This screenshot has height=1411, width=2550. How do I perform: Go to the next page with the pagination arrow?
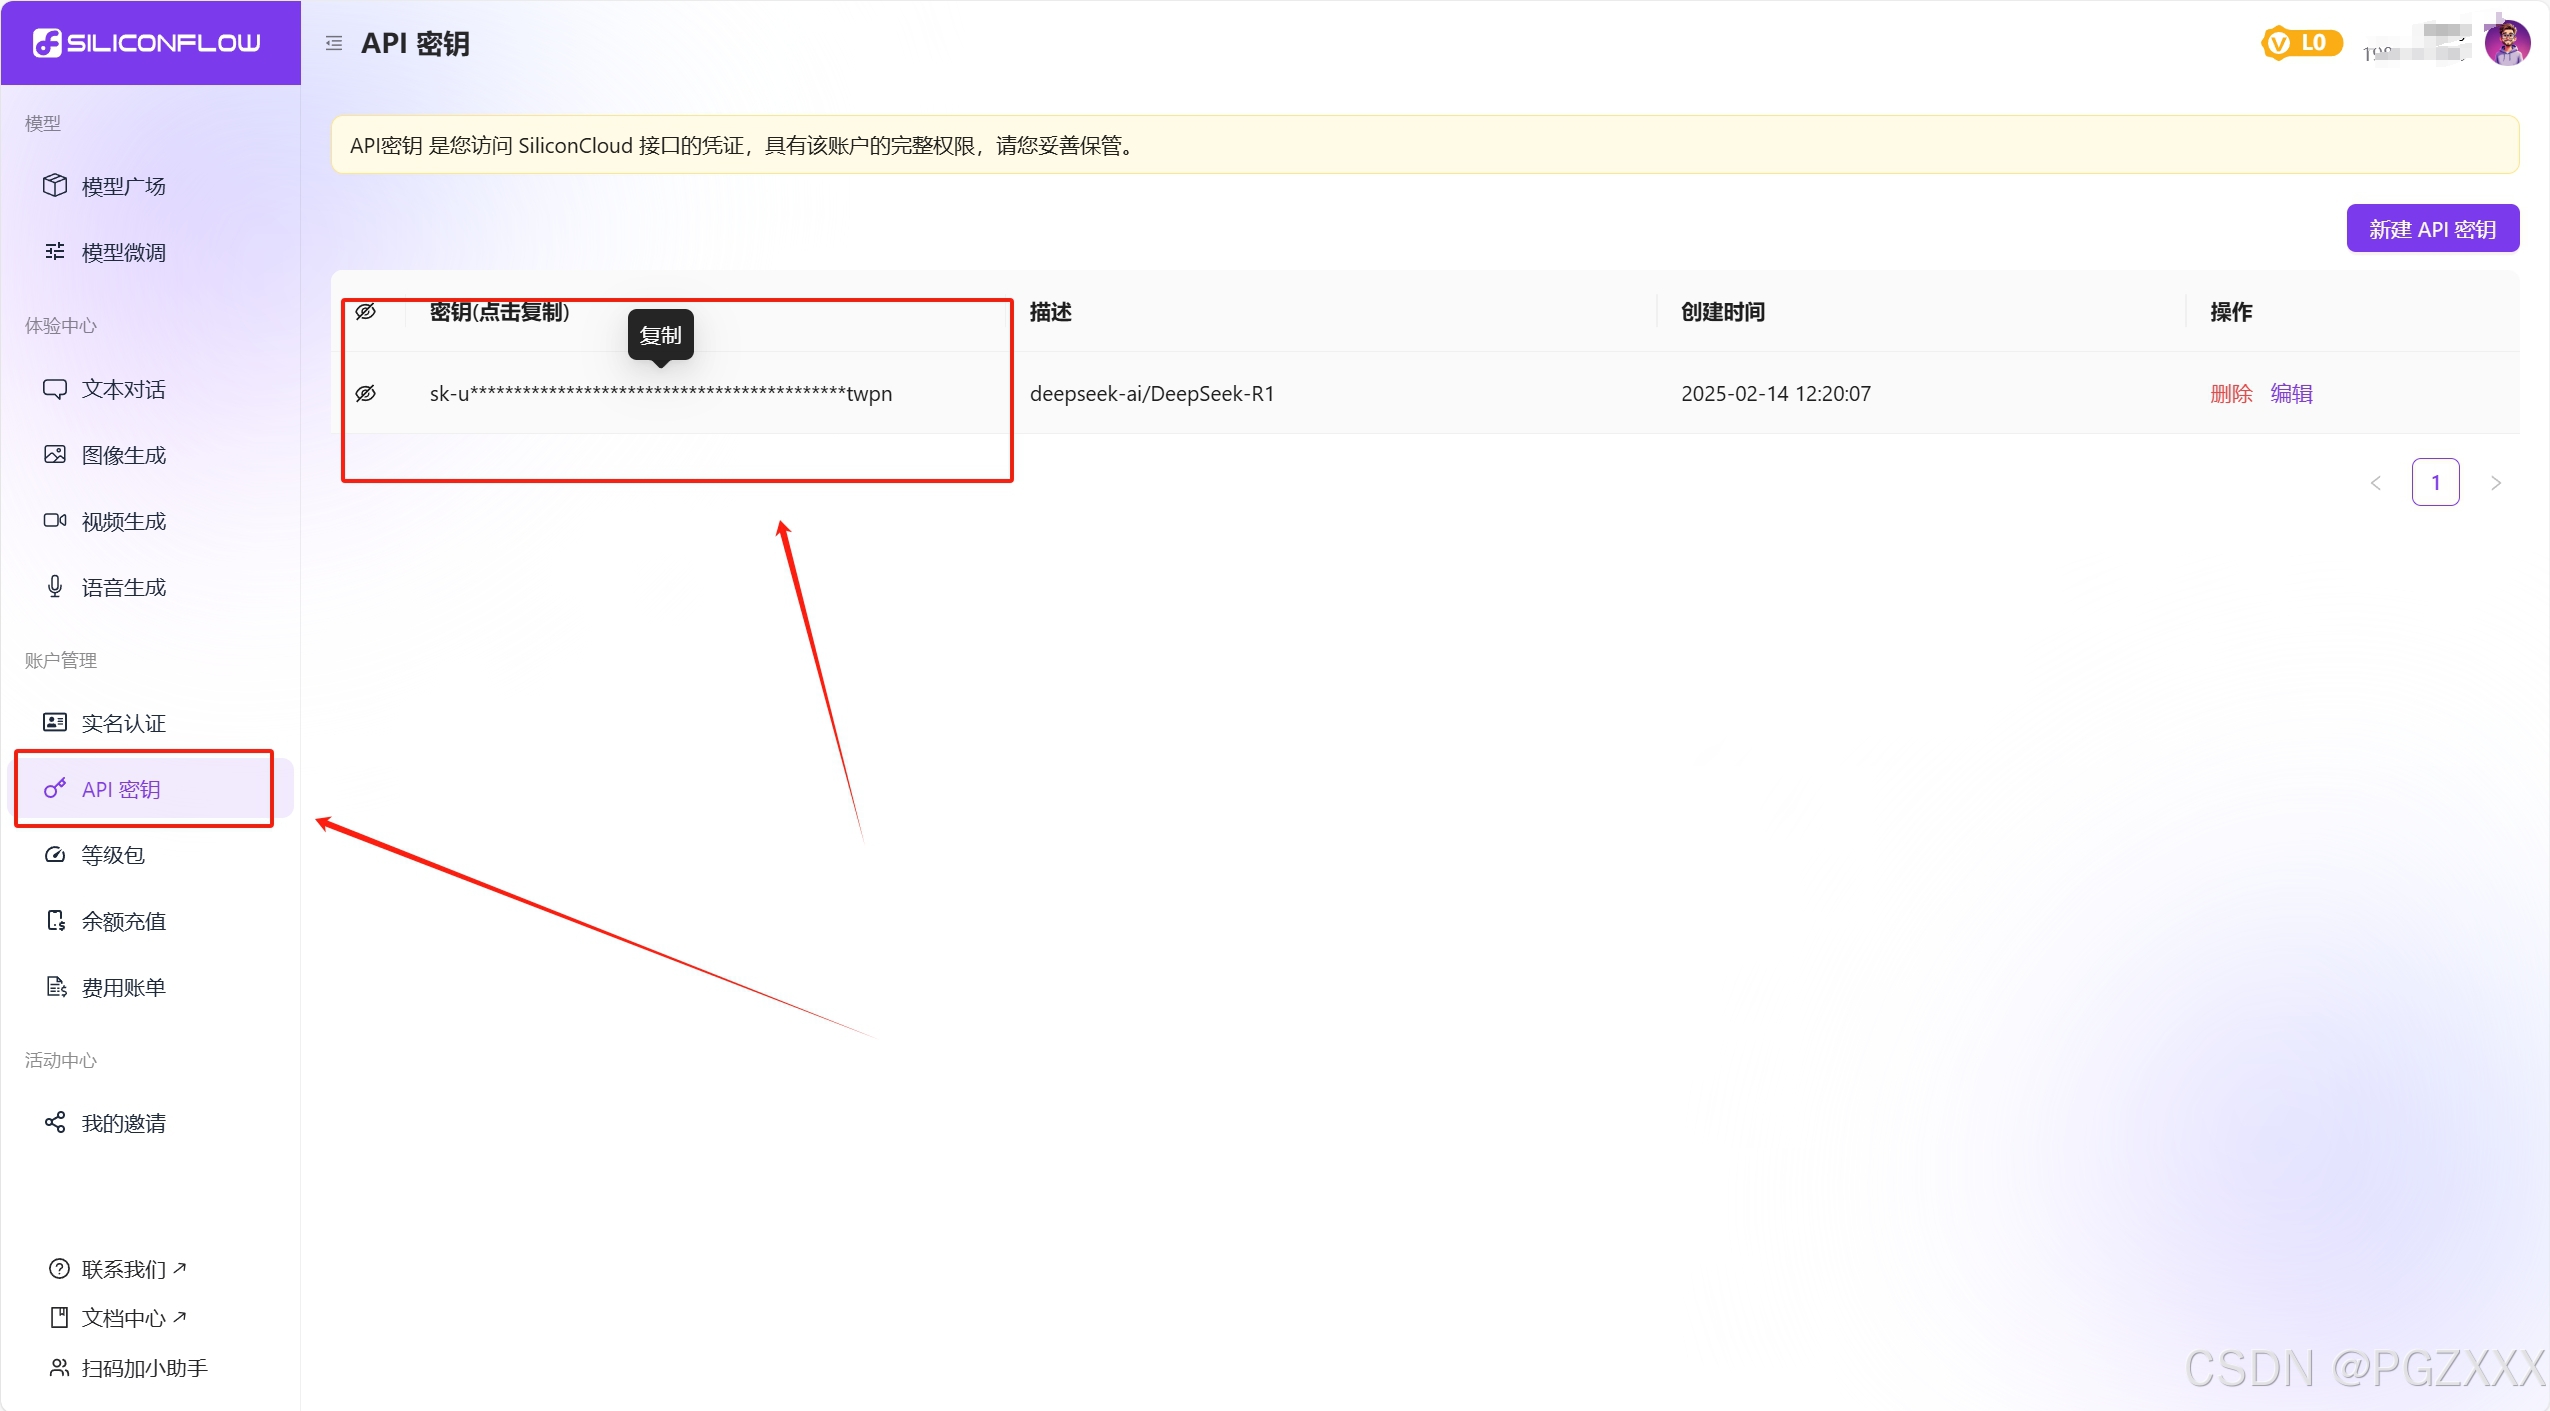point(2496,483)
